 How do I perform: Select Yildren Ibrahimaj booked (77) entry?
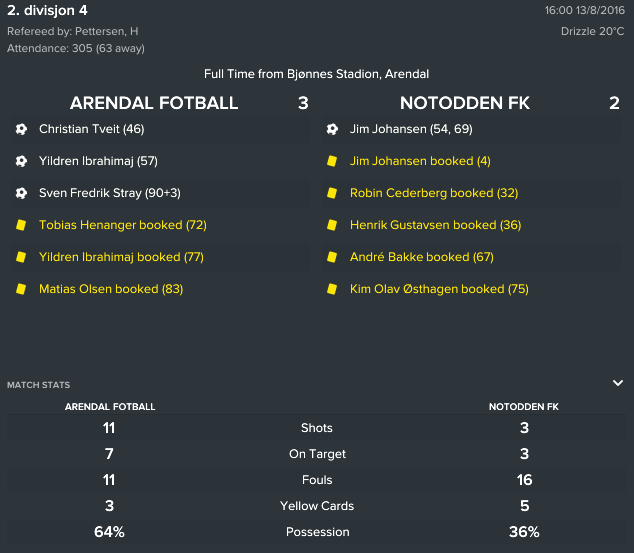pos(121,257)
